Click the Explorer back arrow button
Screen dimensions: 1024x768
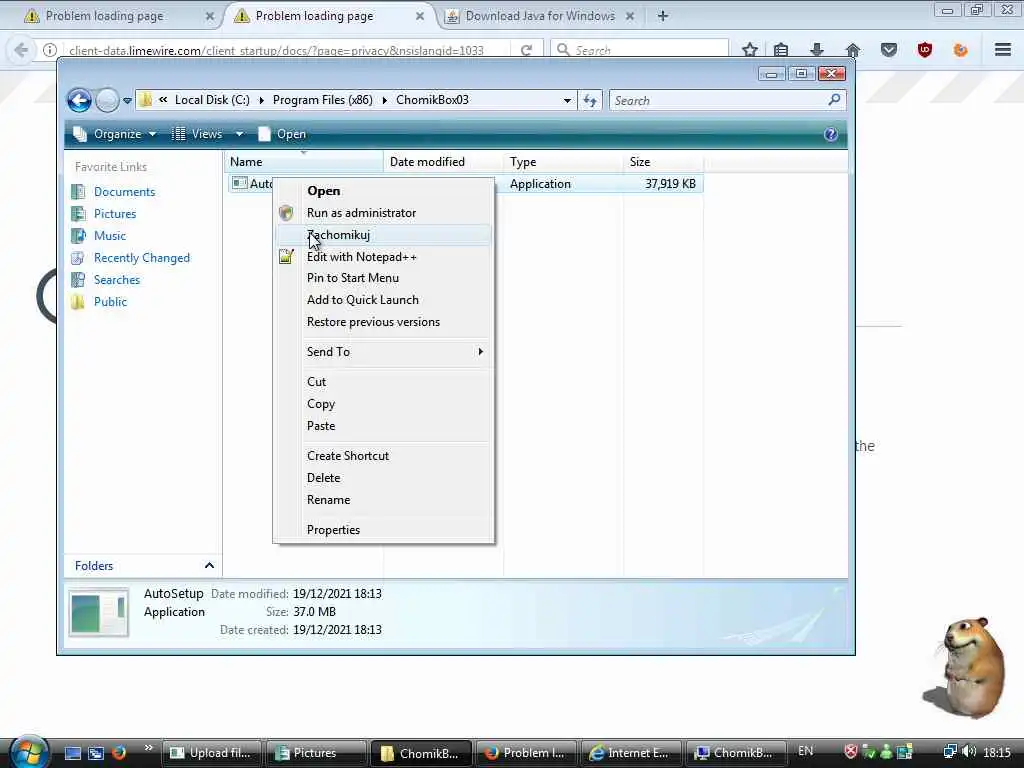pyautogui.click(x=80, y=101)
